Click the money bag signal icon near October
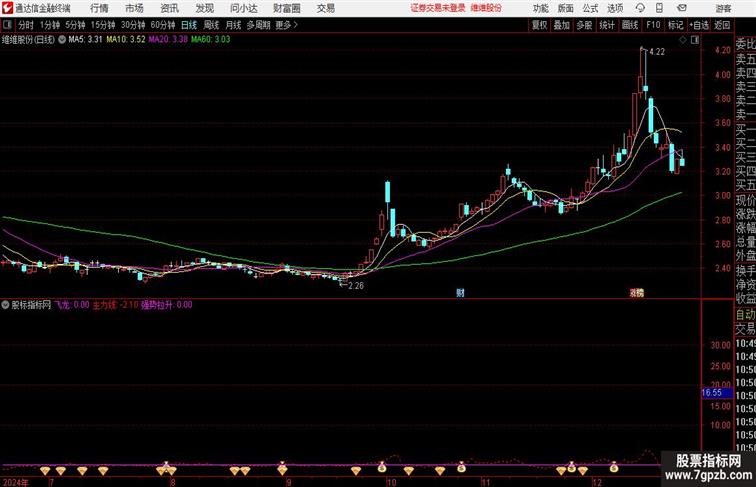 coord(382,466)
